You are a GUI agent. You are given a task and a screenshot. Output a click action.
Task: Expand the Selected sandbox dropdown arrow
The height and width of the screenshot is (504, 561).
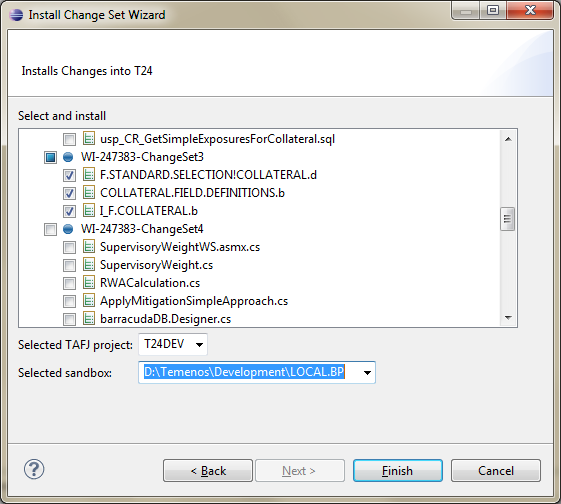(x=367, y=373)
